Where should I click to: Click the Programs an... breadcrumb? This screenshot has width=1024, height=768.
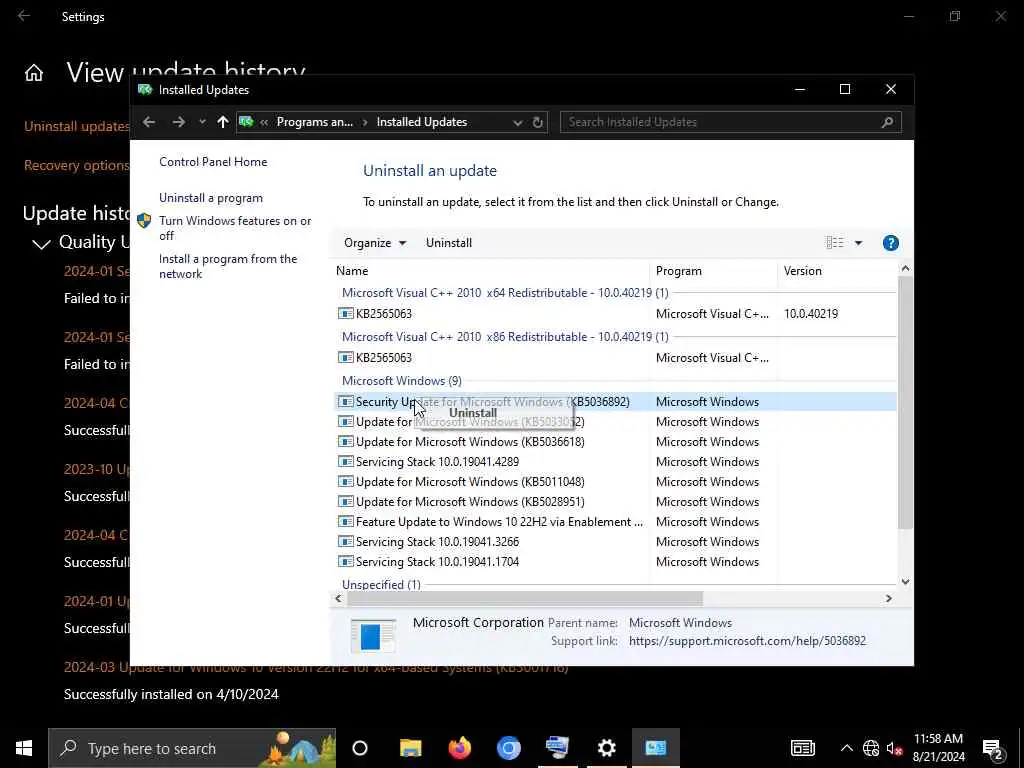pyautogui.click(x=314, y=122)
